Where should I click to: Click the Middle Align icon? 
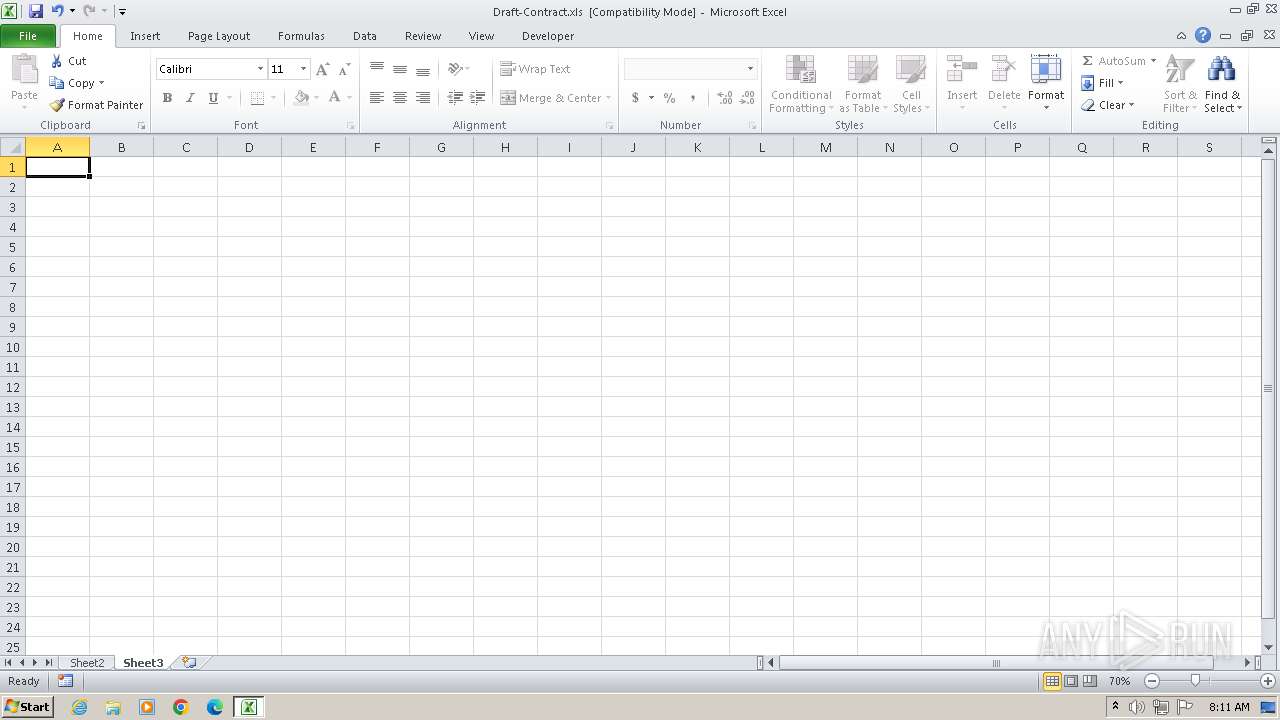click(400, 69)
